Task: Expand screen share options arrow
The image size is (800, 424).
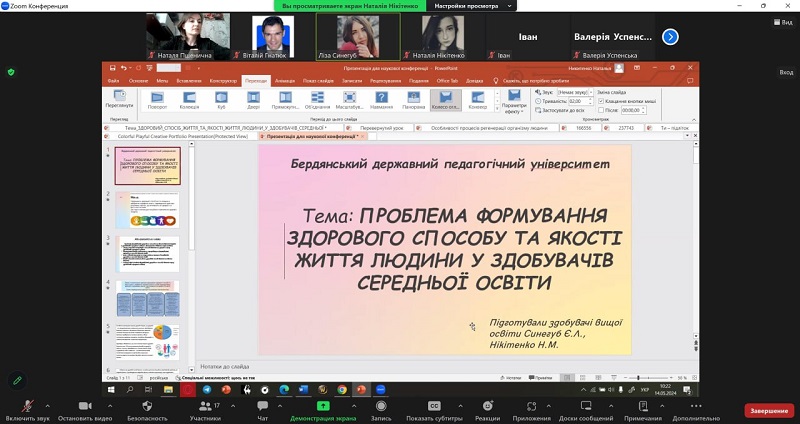Action: (x=354, y=406)
